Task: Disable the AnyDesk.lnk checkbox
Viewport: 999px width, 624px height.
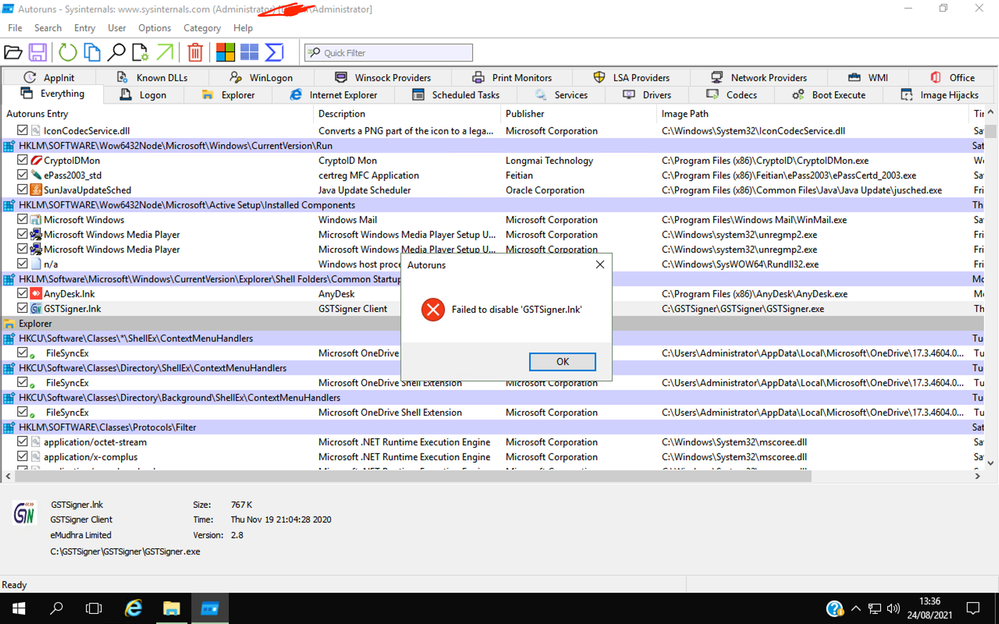Action: tap(22, 293)
